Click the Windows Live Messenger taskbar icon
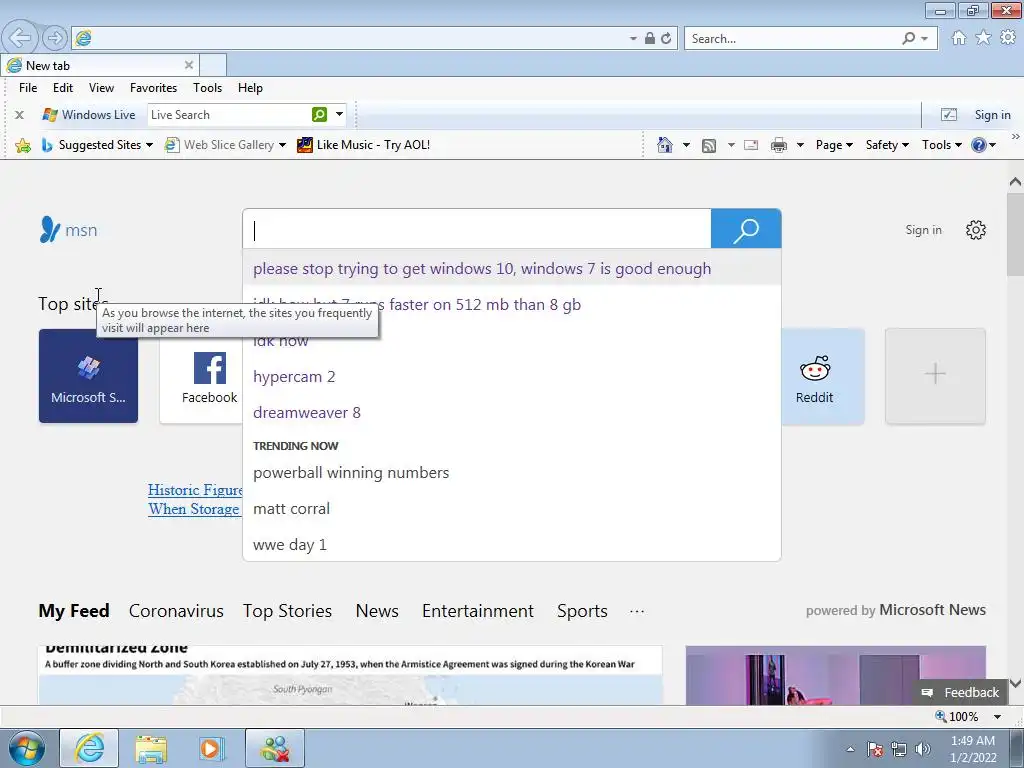This screenshot has width=1024, height=768. (x=275, y=748)
